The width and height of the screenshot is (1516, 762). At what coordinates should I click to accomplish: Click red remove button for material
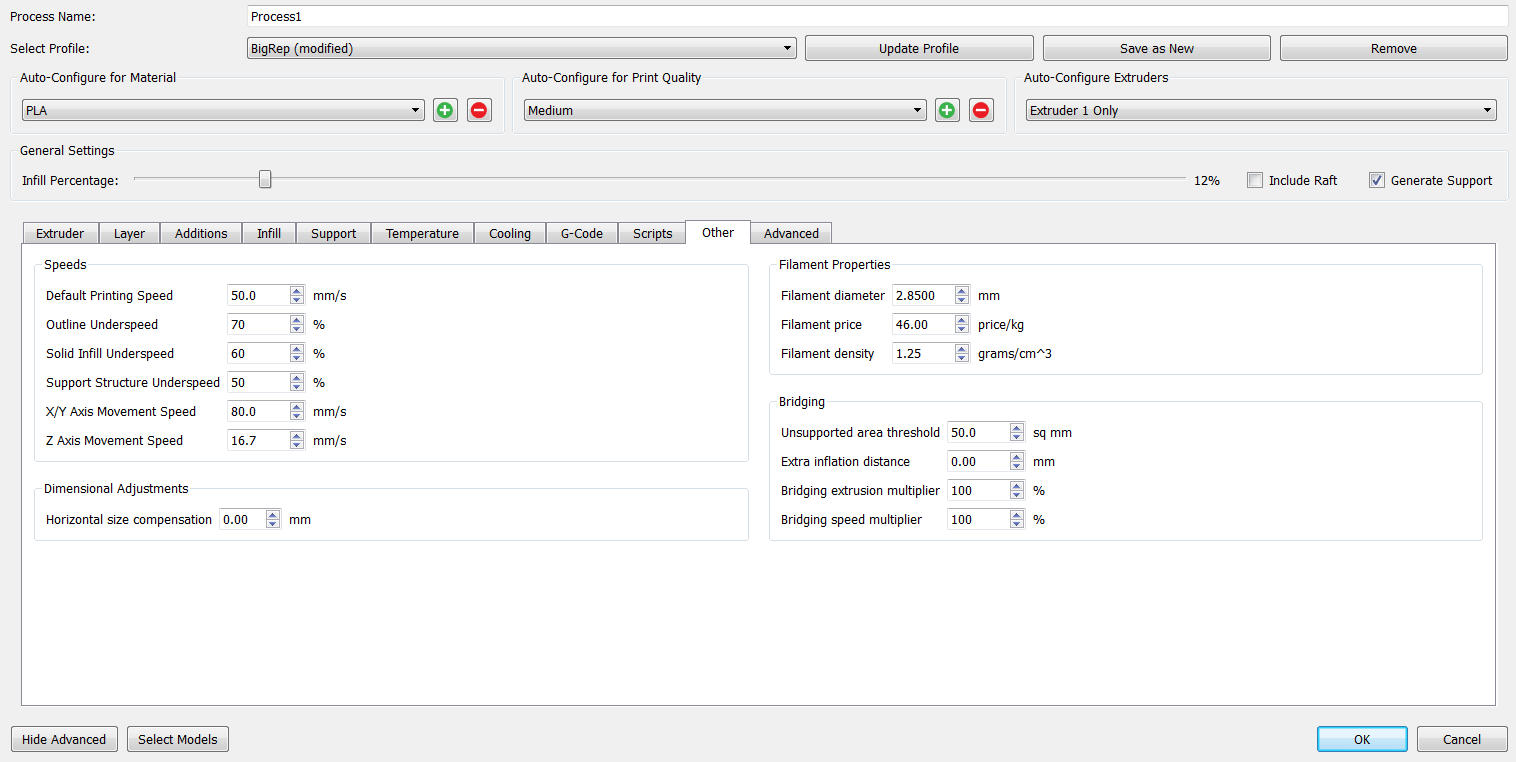point(479,110)
